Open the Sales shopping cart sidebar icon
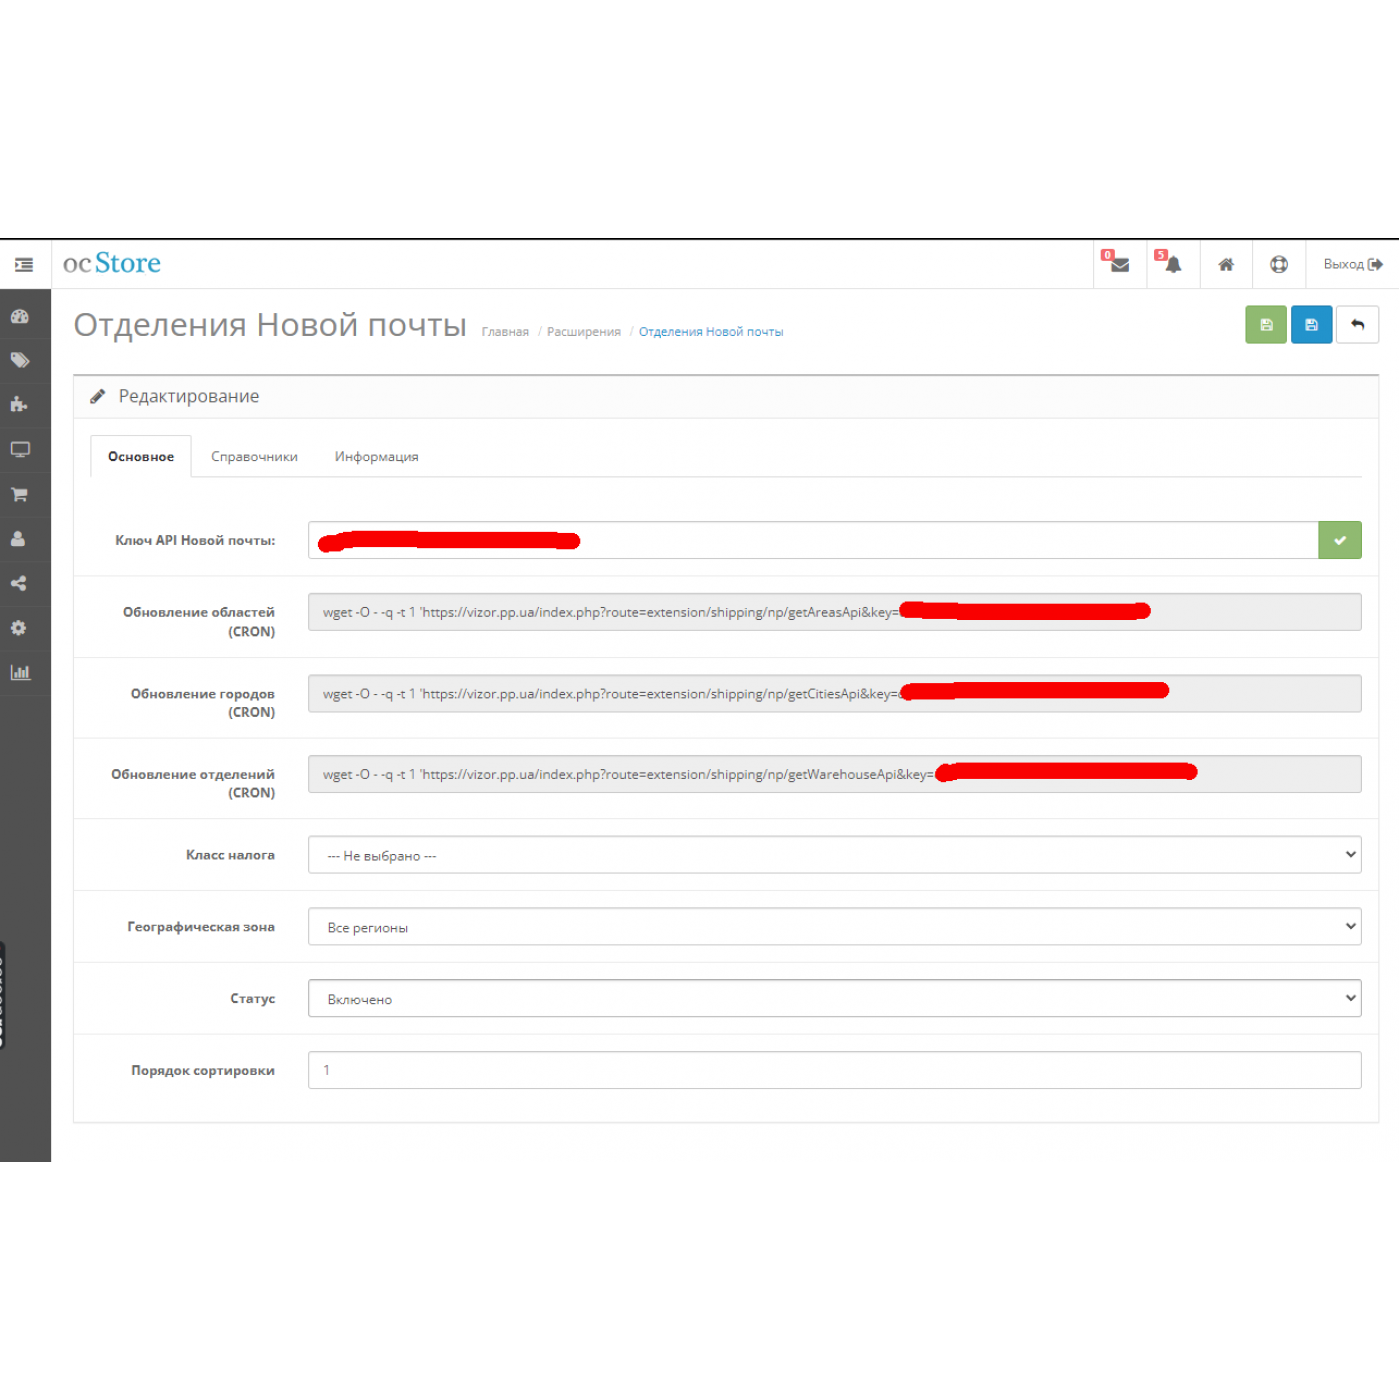Screen dimensions: 1400x1400 20,495
